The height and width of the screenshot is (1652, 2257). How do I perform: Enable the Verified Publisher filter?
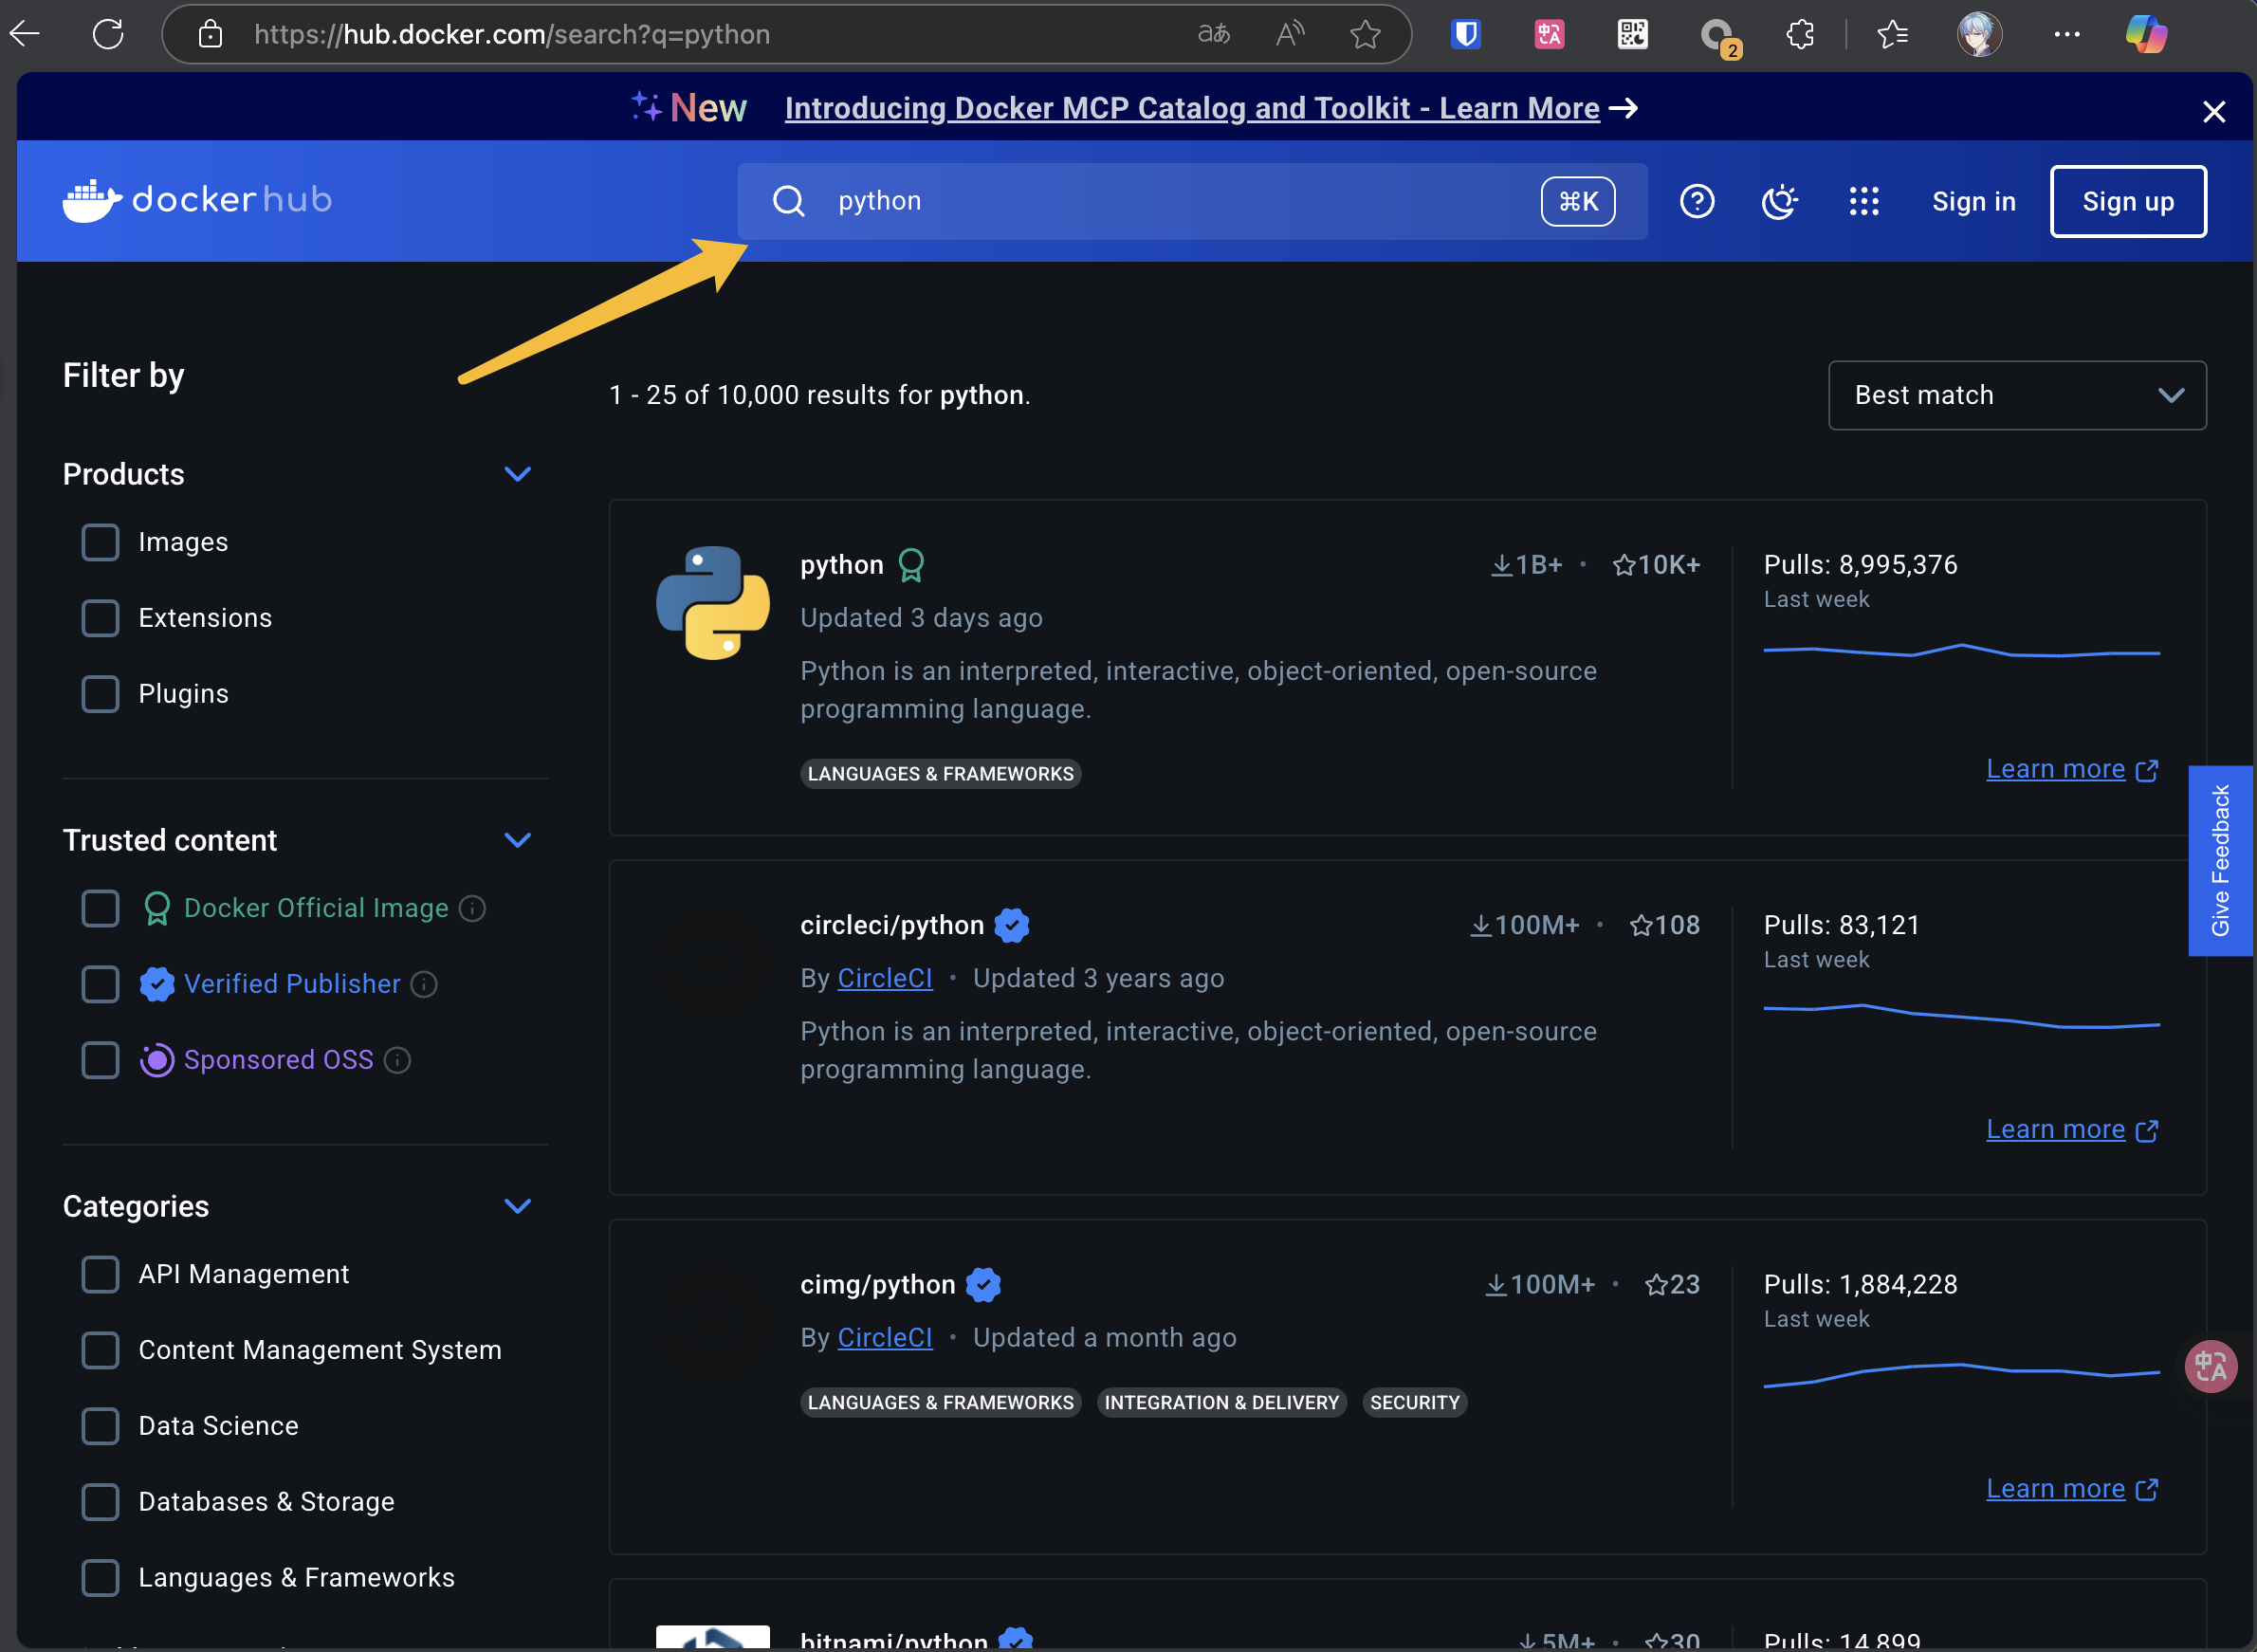click(100, 984)
